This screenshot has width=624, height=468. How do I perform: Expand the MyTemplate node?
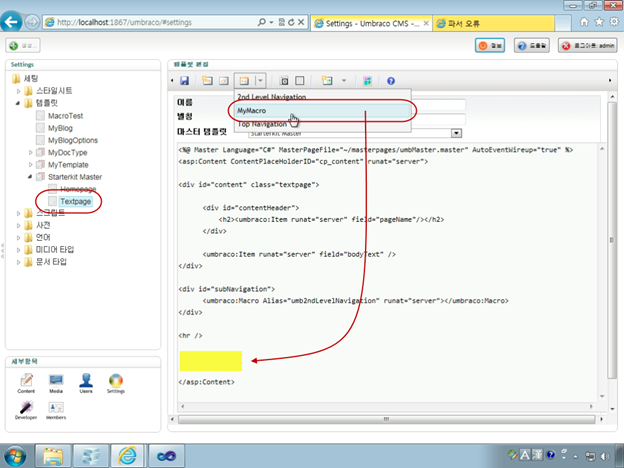click(30, 165)
